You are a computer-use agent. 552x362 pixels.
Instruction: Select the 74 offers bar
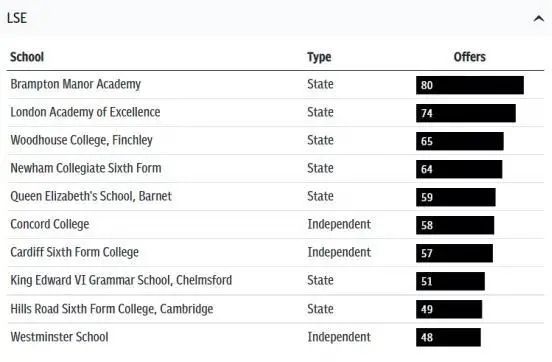pos(466,113)
